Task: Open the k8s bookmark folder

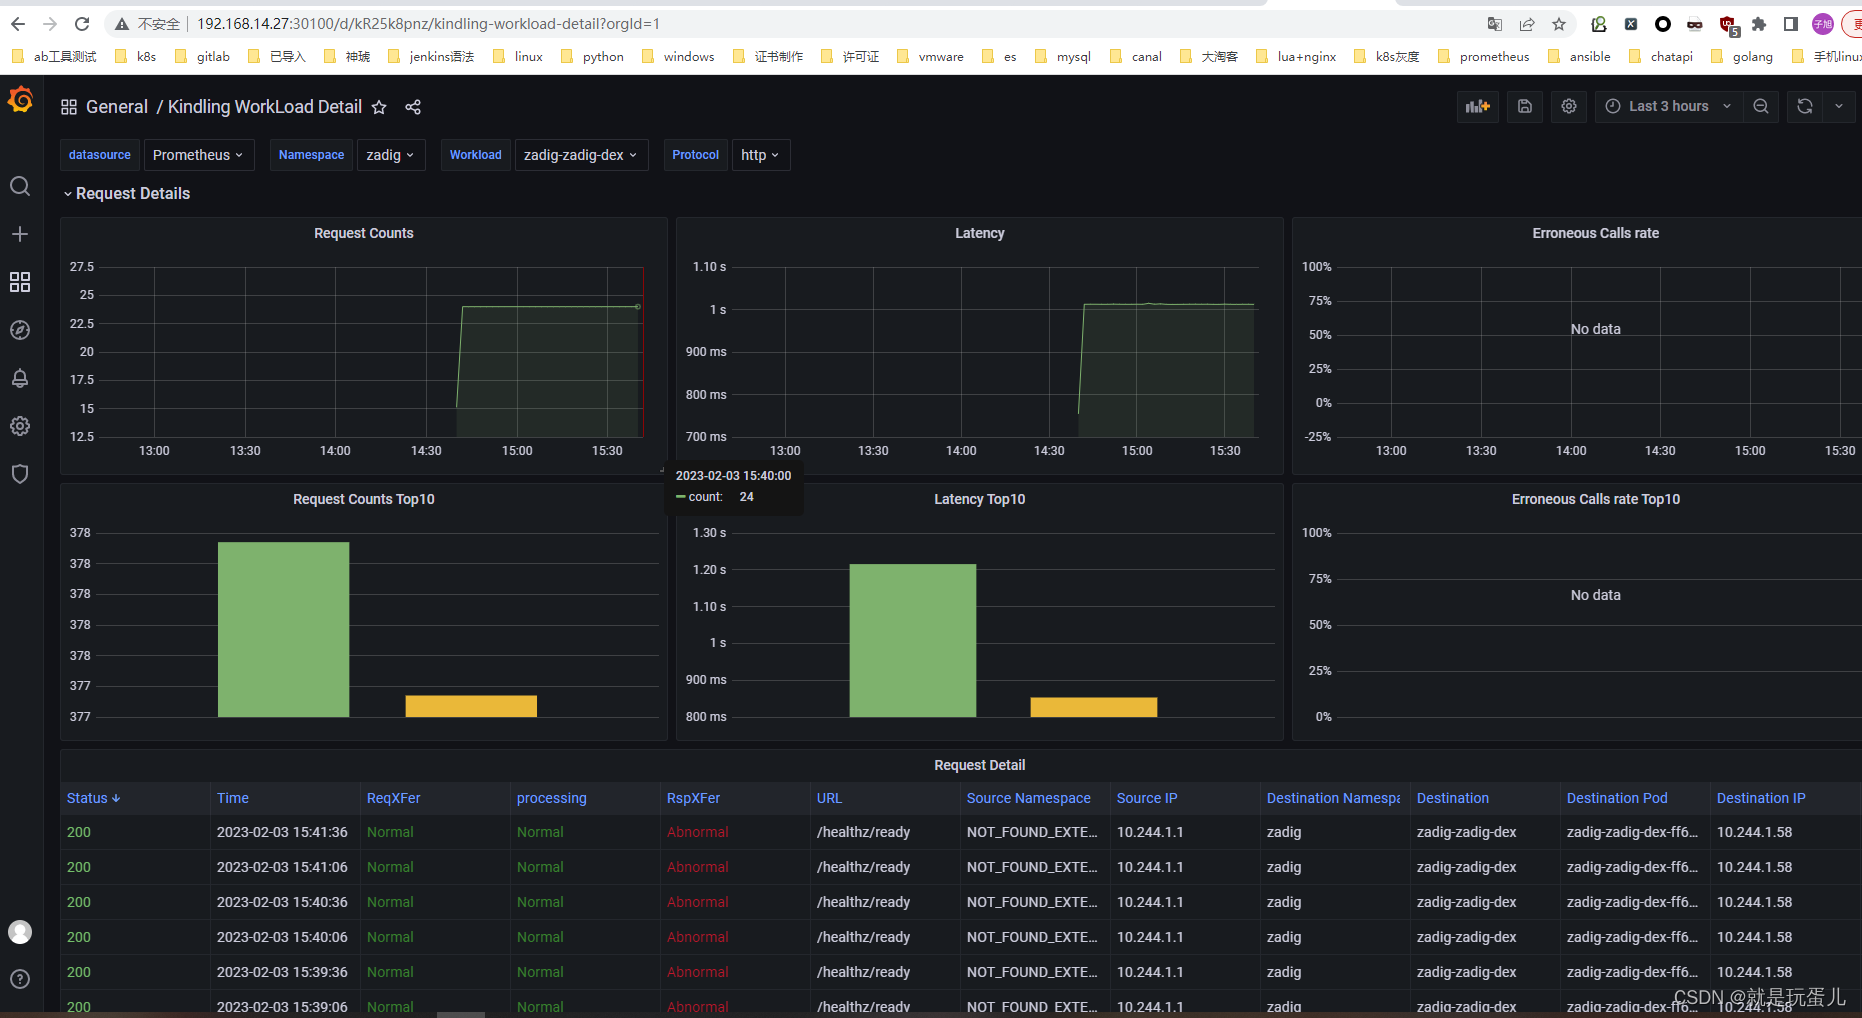Action: [x=137, y=57]
